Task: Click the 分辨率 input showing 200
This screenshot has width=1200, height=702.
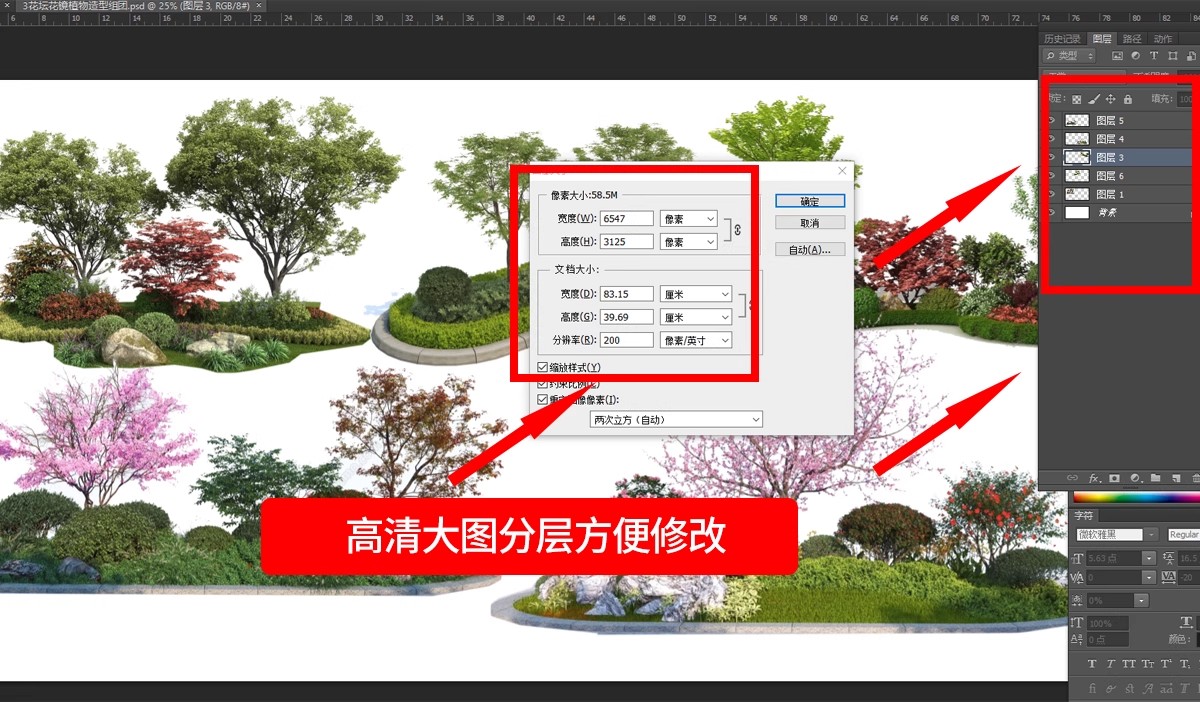Action: pos(626,339)
